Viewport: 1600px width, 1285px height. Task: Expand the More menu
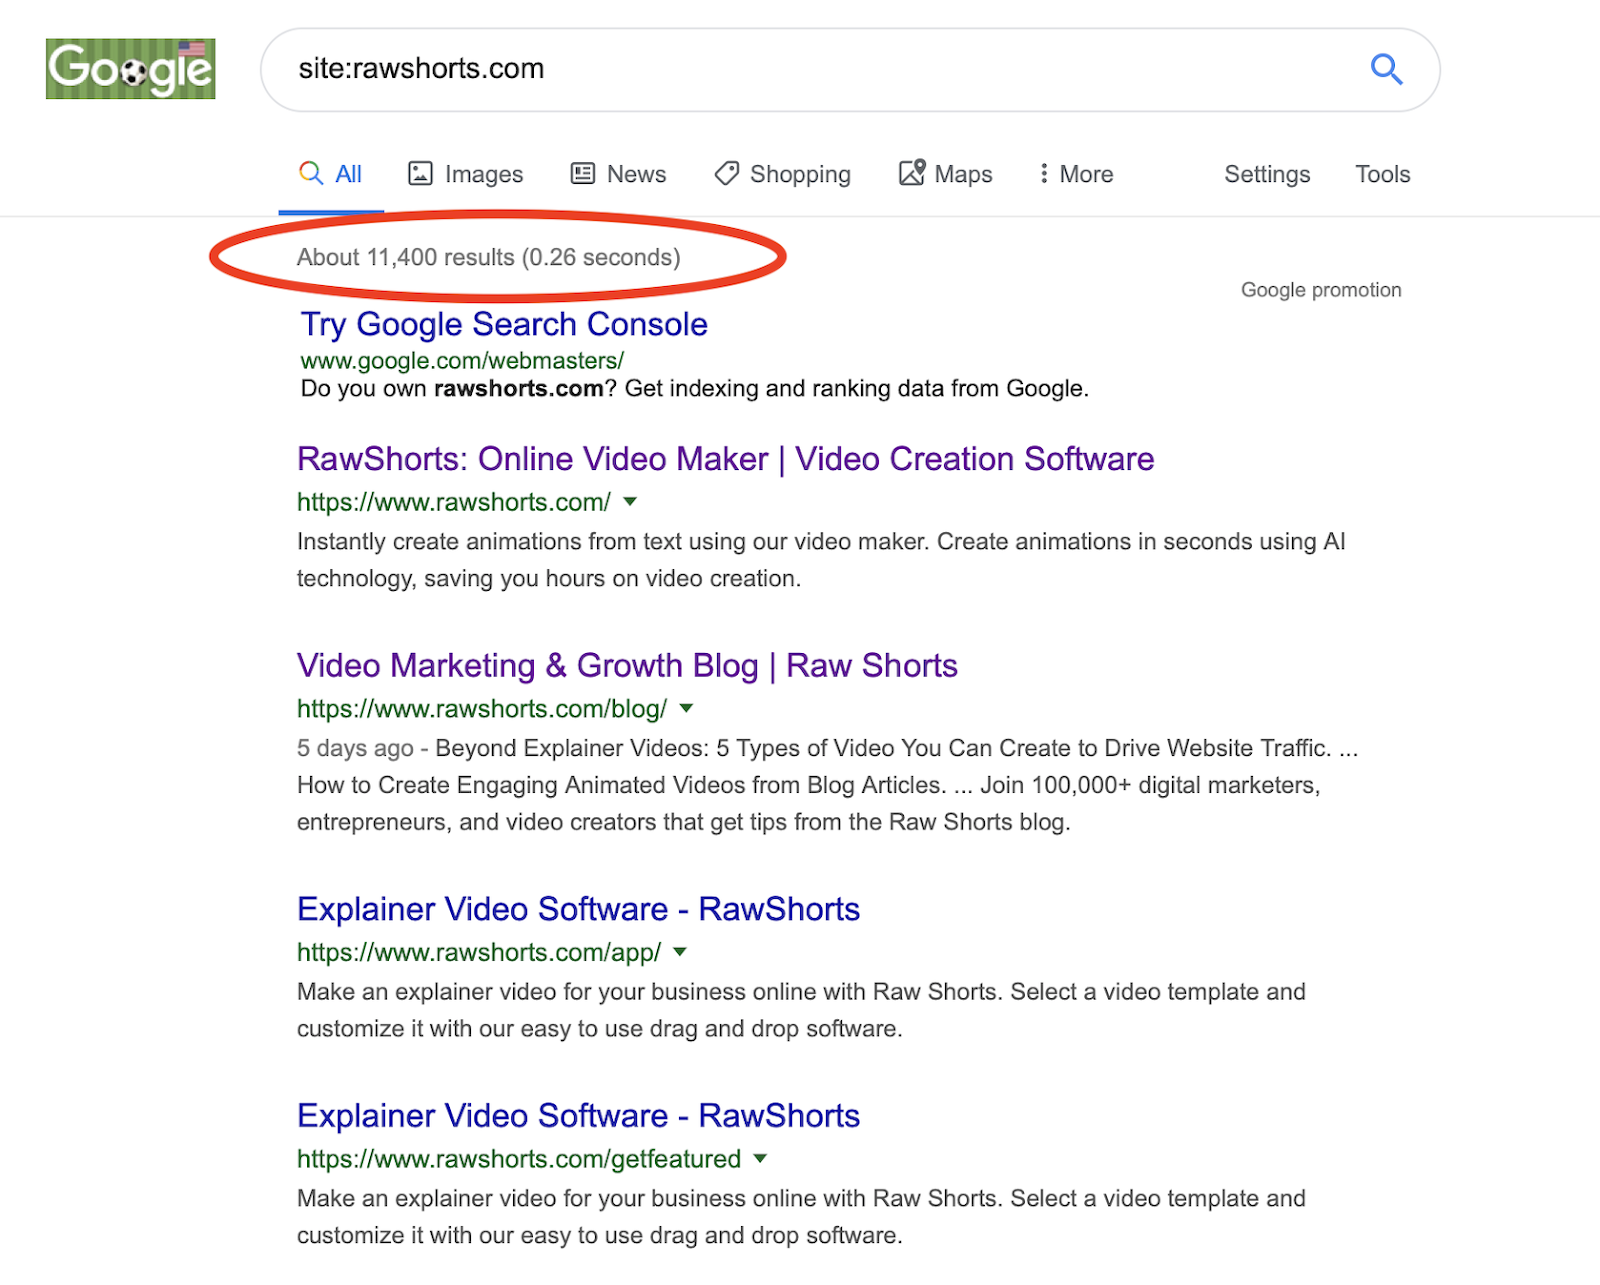pos(1076,174)
